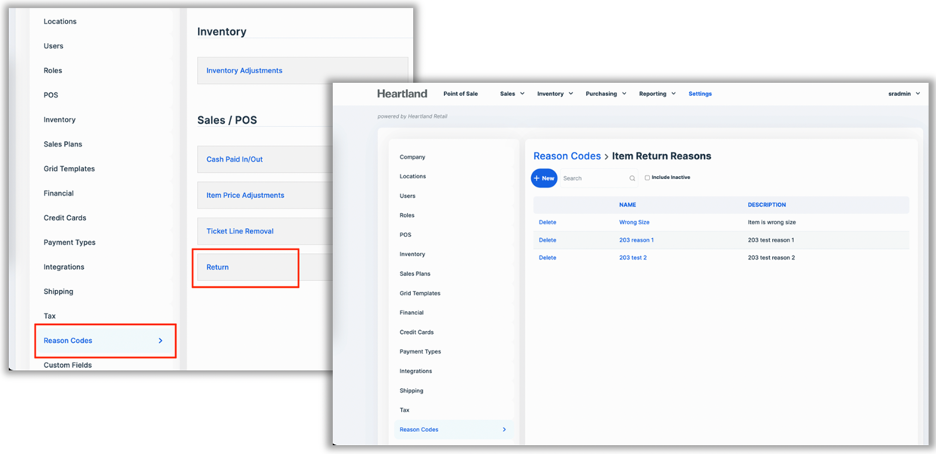This screenshot has height=454, width=936.
Task: Select Payment Types in the right sidebar
Action: pos(420,352)
